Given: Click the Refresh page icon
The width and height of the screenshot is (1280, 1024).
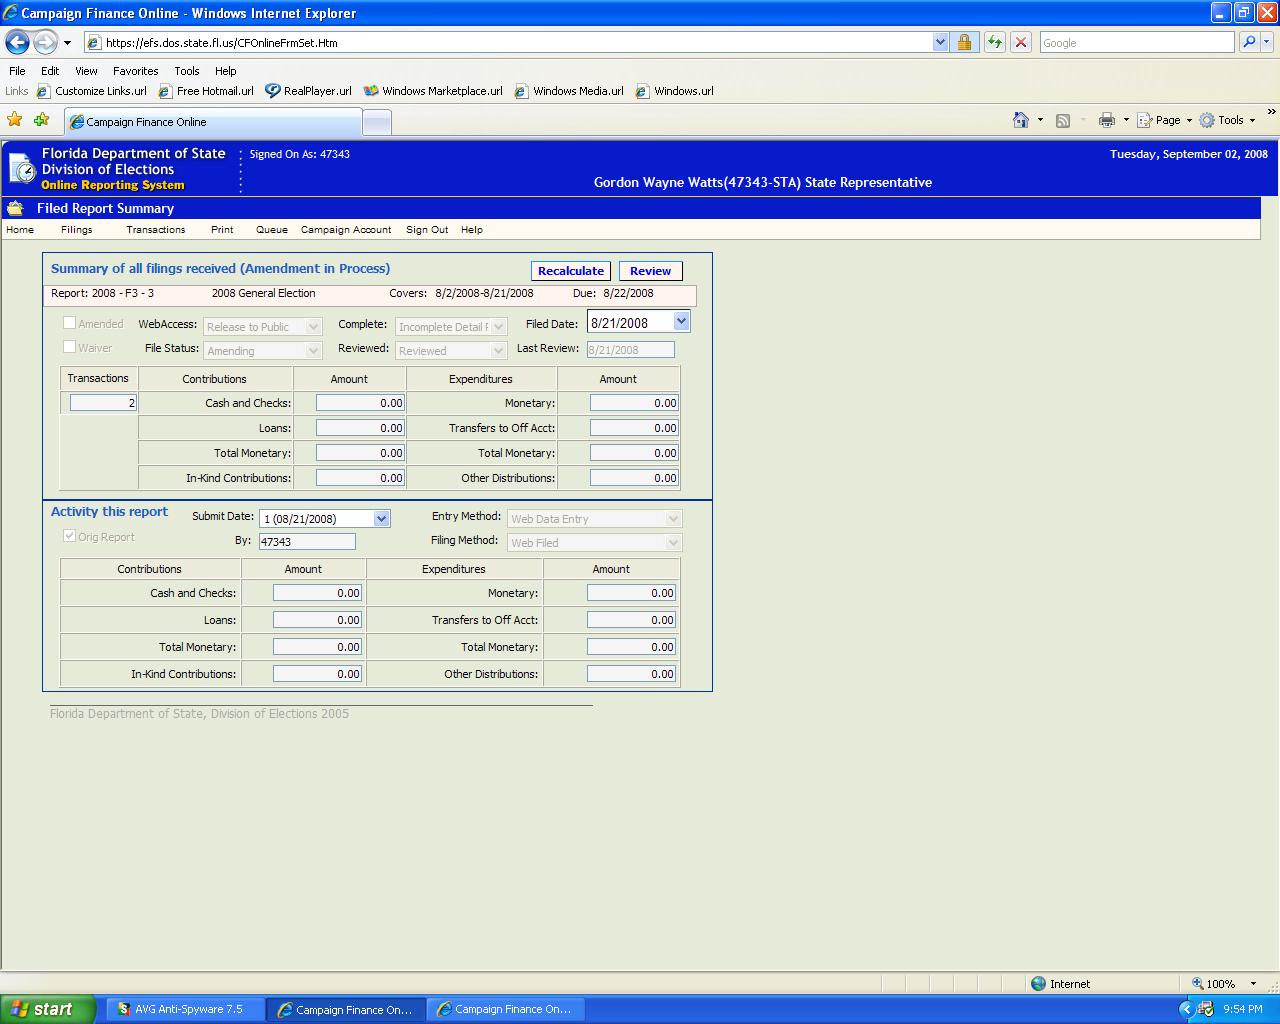Looking at the screenshot, I should click(994, 42).
